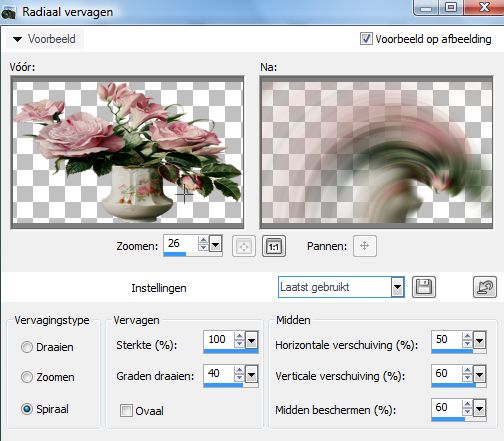504x441 pixels.
Task: Toggle Voorbeeld op afbeelding checkbox
Action: coord(366,39)
